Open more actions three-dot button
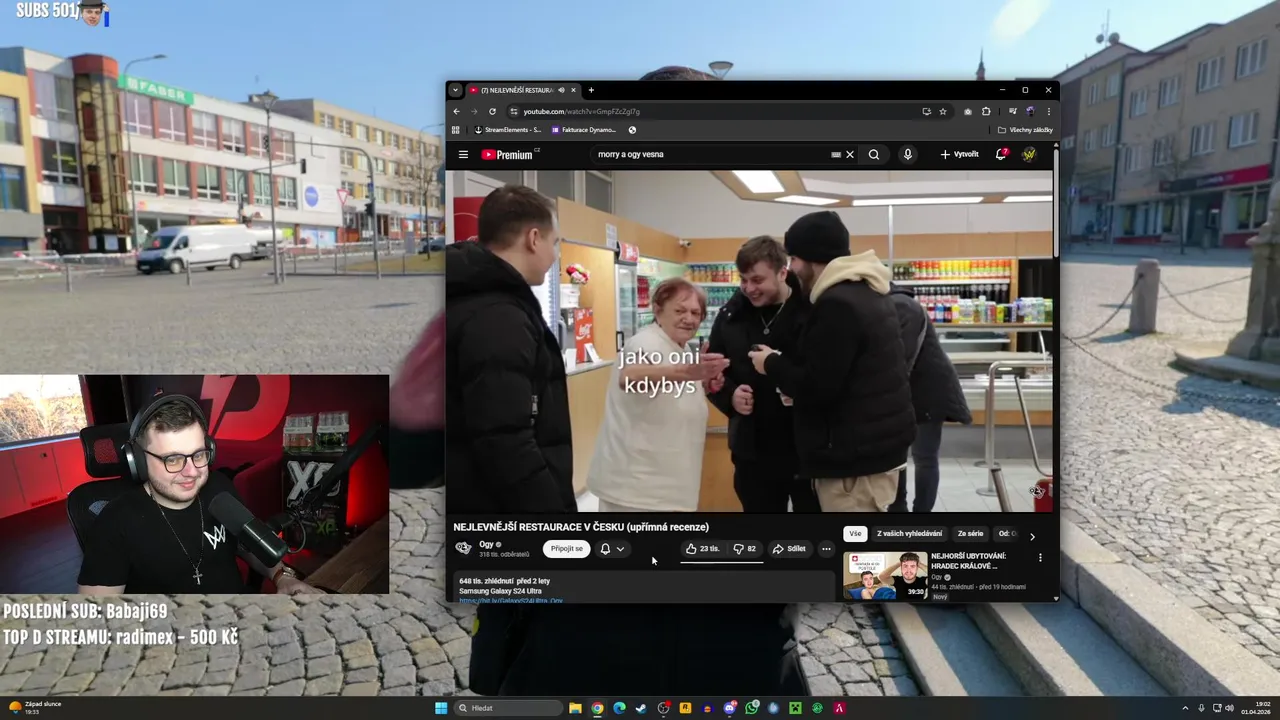 826,549
